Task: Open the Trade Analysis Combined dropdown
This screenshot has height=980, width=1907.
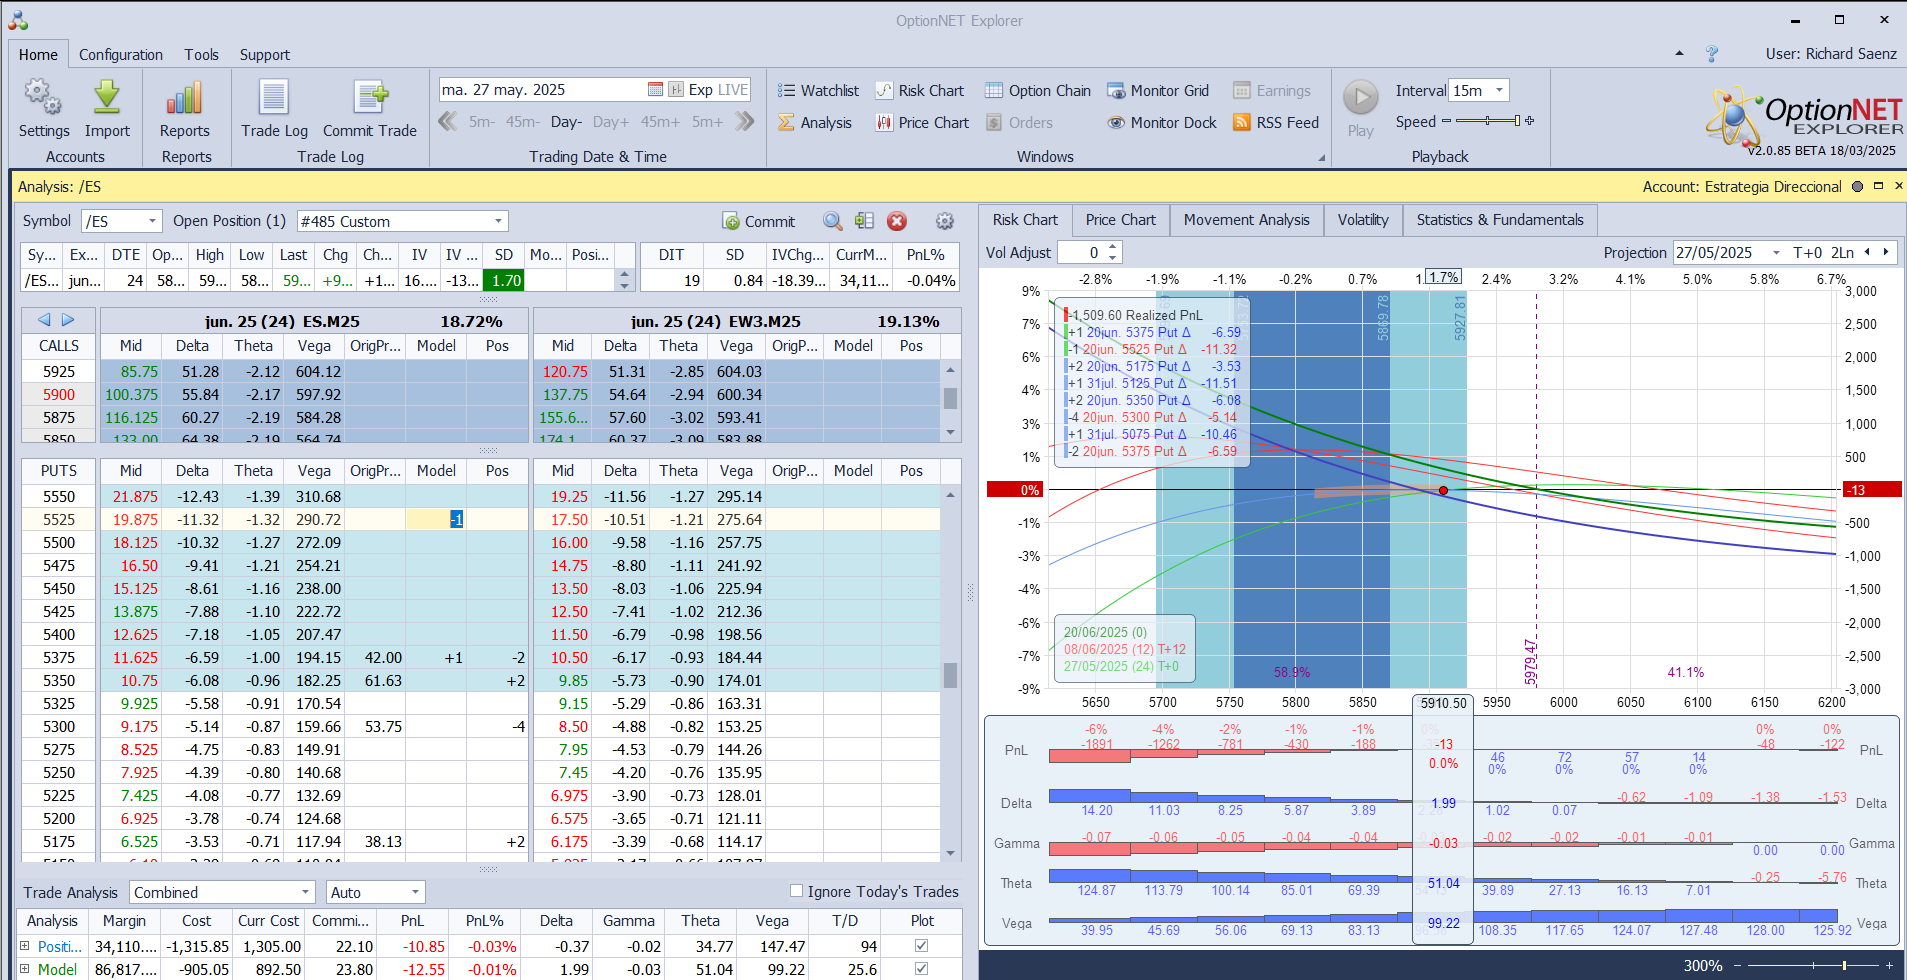Action: (x=306, y=892)
